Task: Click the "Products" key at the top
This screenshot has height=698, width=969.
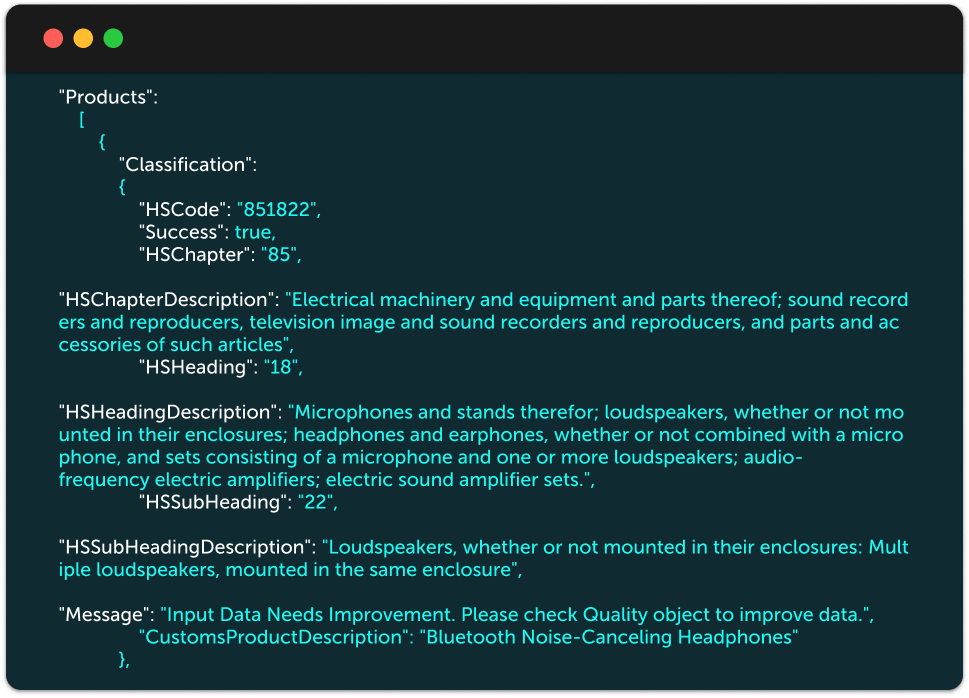Action: pyautogui.click(x=109, y=98)
